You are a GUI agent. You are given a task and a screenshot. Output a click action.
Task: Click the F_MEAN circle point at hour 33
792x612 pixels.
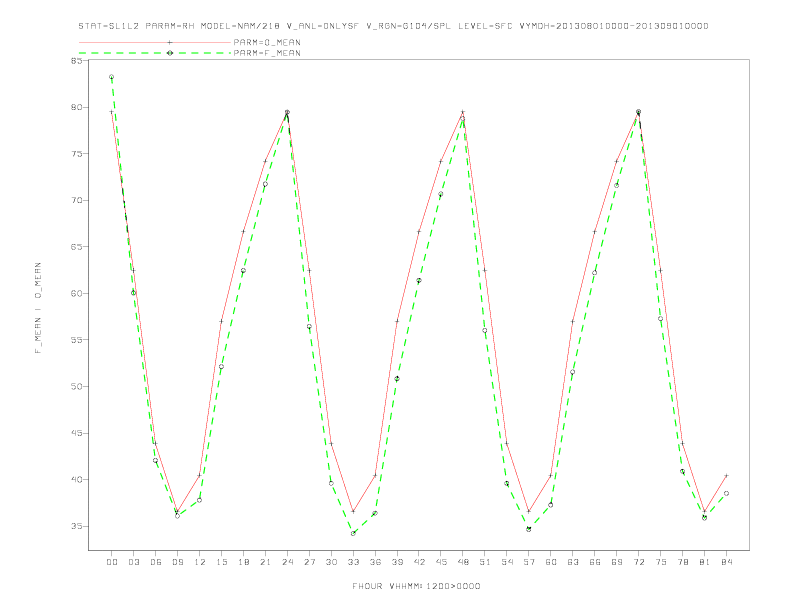pyautogui.click(x=353, y=533)
